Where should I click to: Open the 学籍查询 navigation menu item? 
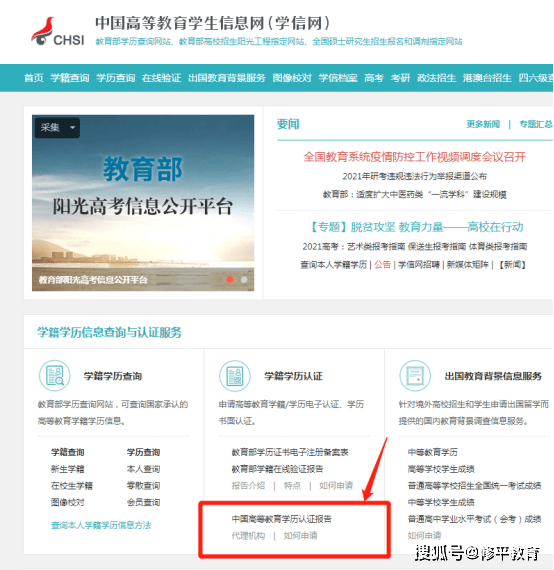coord(70,78)
